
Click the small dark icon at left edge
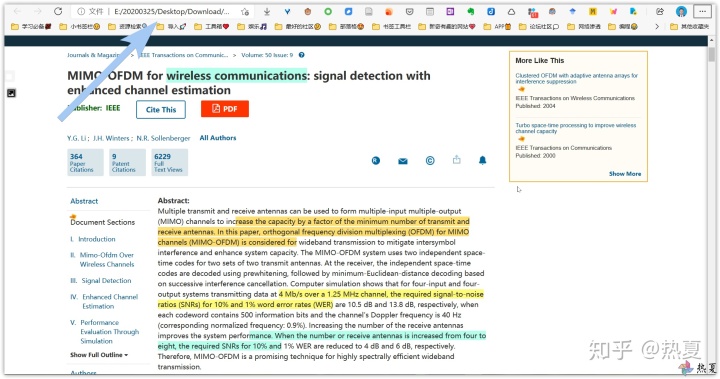[x=11, y=93]
